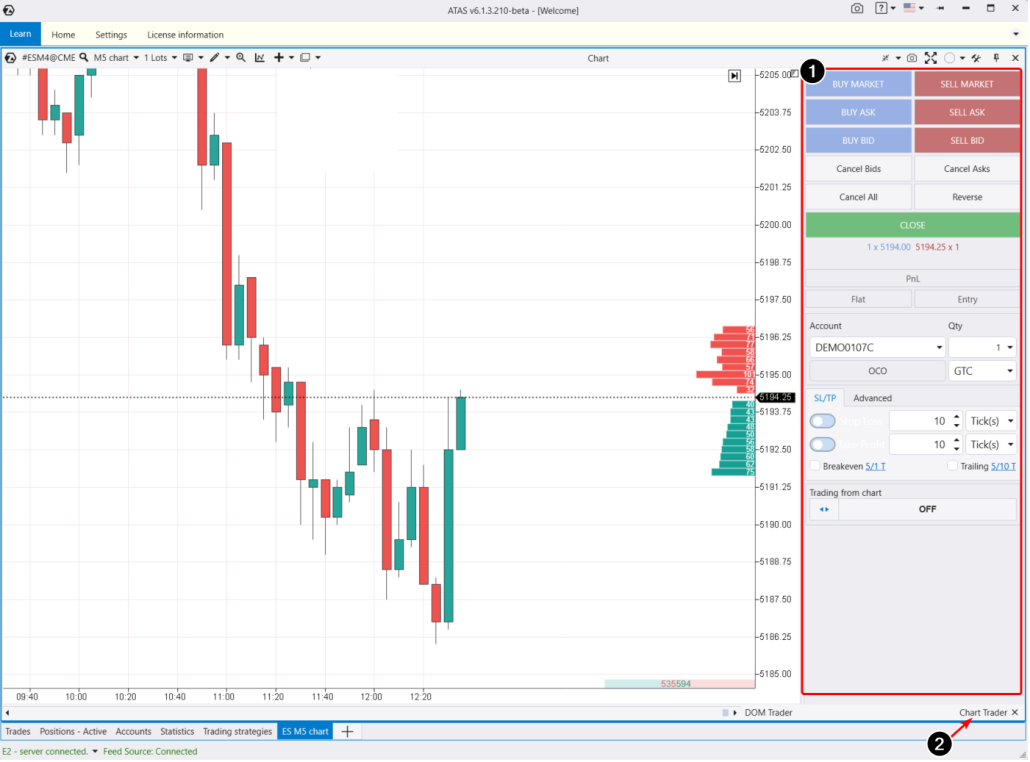This screenshot has width=1030, height=762.
Task: Click the plus icon on the chart toolbar
Action: pyautogui.click(x=280, y=58)
